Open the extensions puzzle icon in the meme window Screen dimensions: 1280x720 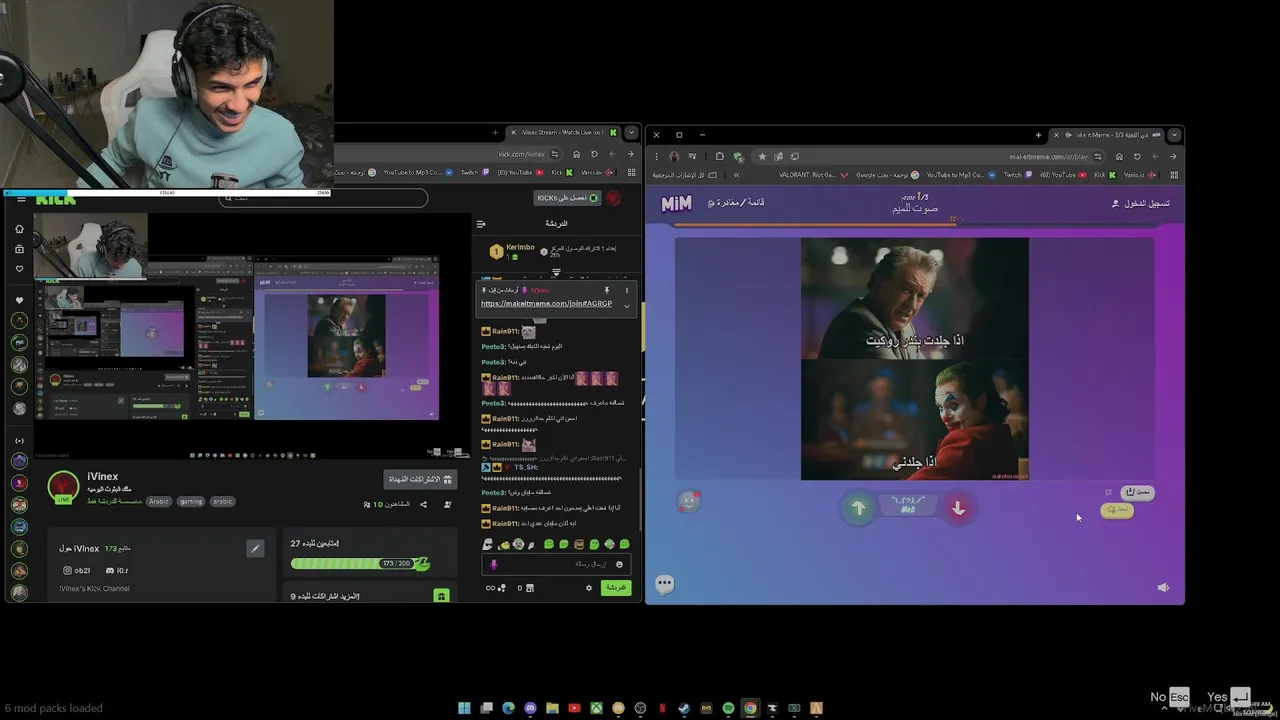(x=720, y=156)
